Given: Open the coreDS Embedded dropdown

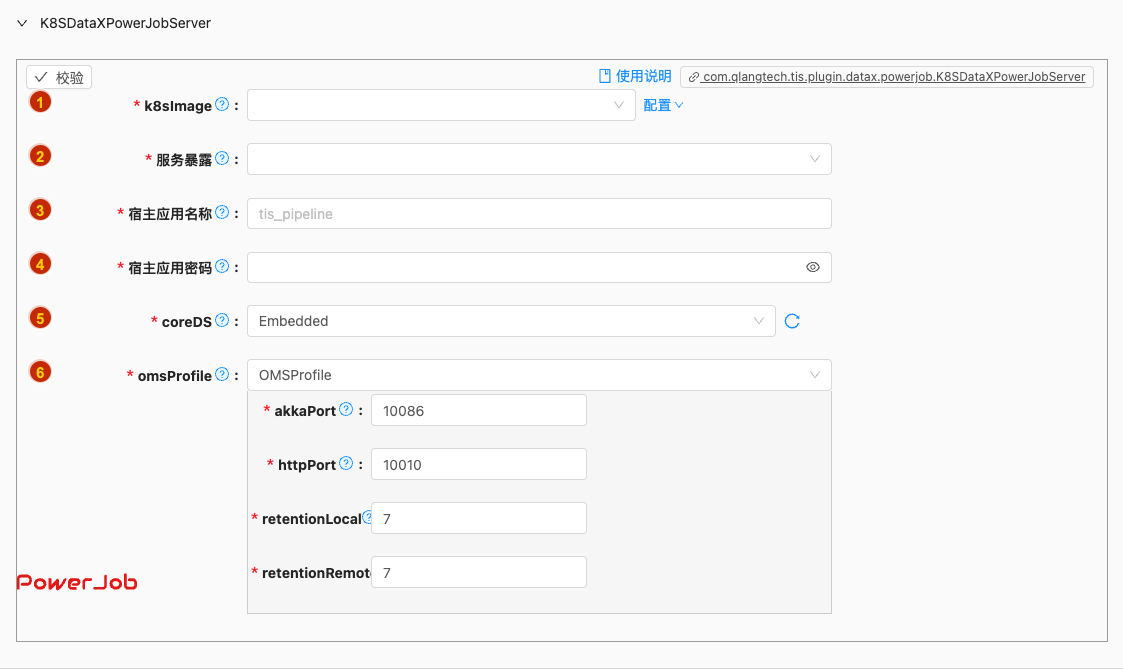Looking at the screenshot, I should coord(511,321).
